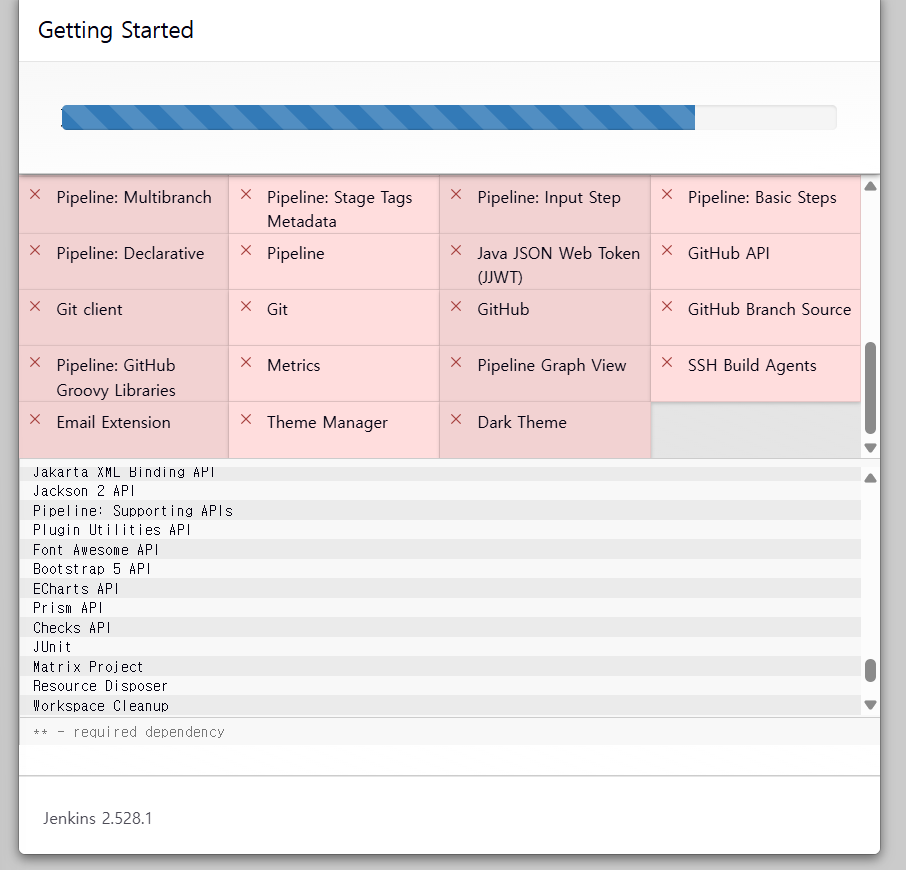906x870 pixels.
Task: Click the install log's scrollbar thumb
Action: 871,671
